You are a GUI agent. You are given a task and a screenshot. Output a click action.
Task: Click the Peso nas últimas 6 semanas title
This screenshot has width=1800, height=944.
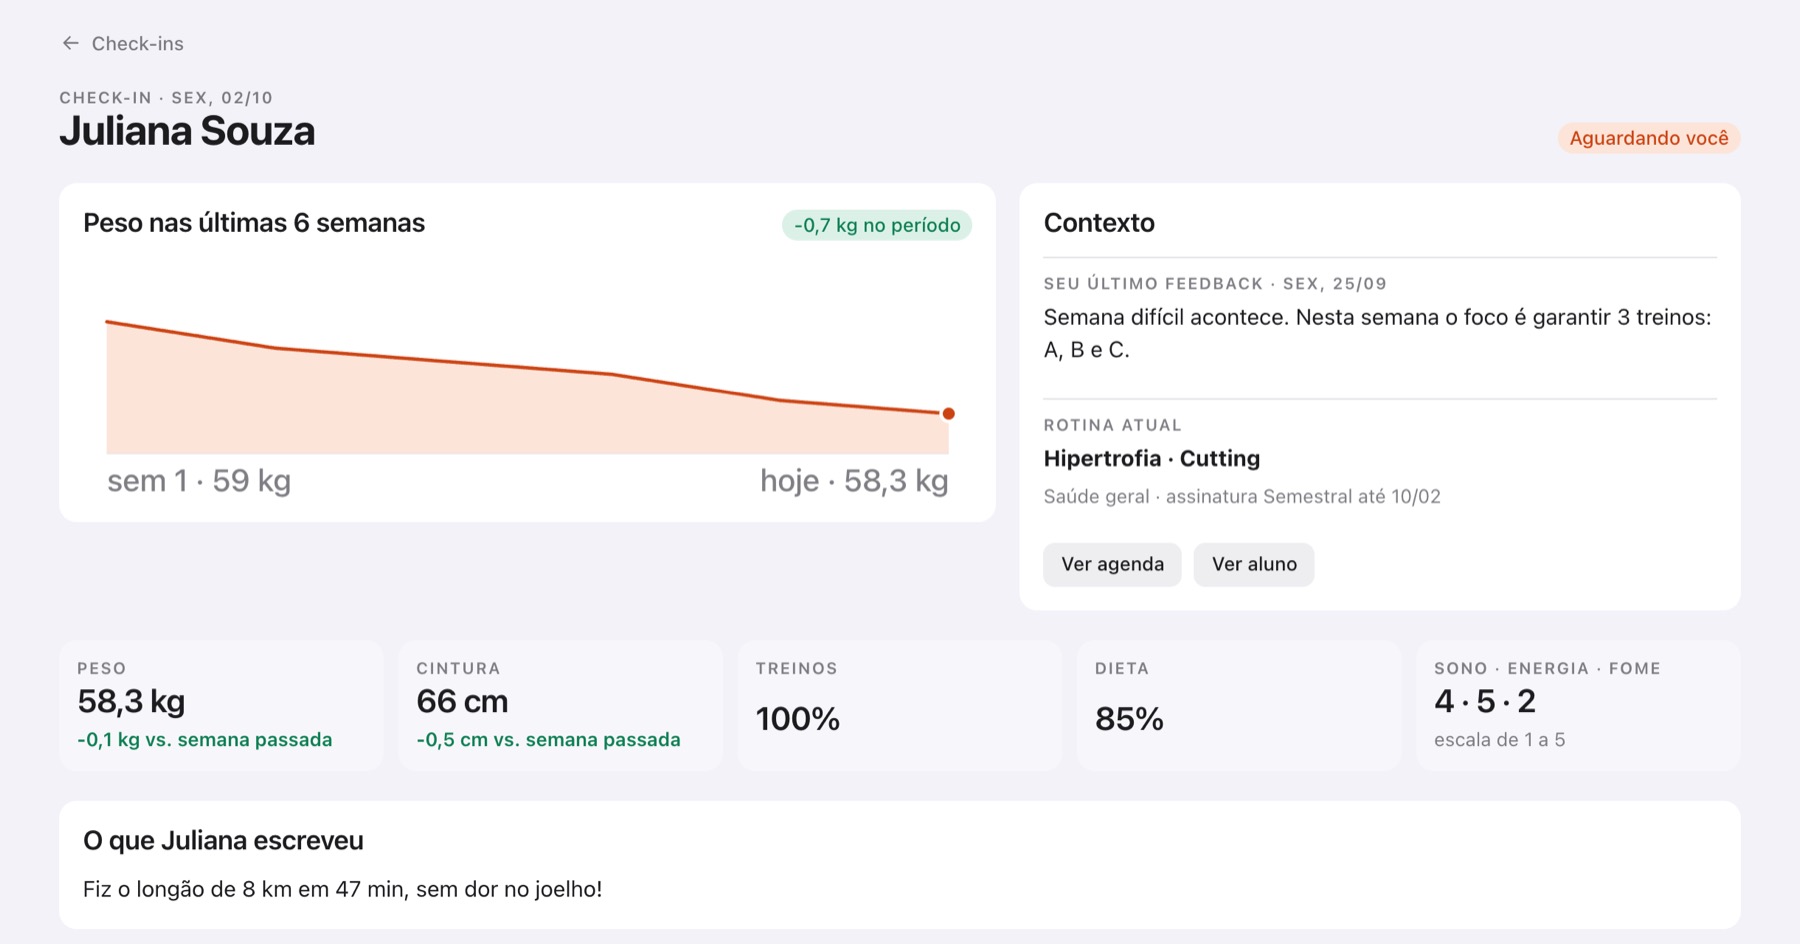pyautogui.click(x=254, y=223)
